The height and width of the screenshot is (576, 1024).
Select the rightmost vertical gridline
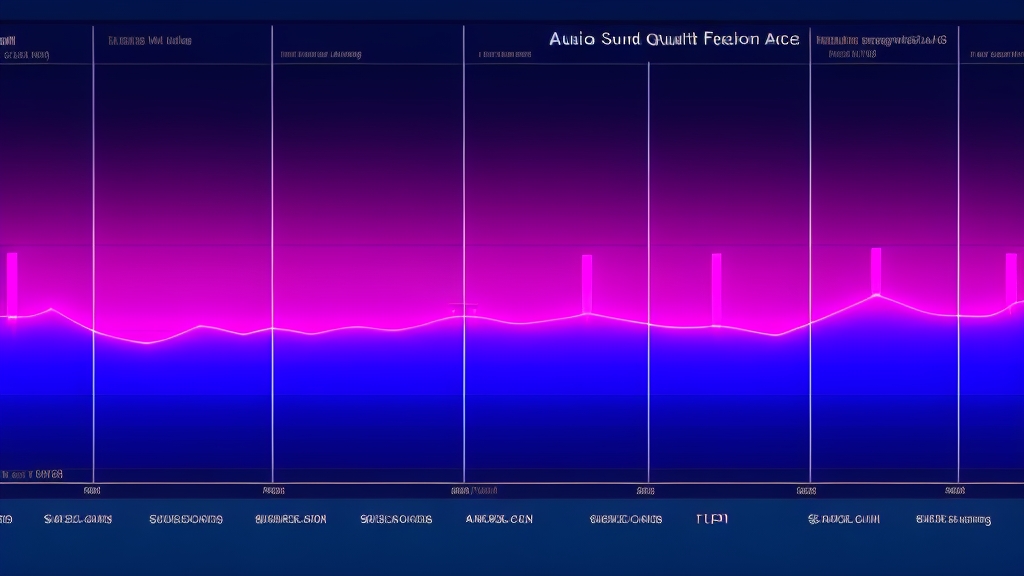958,250
